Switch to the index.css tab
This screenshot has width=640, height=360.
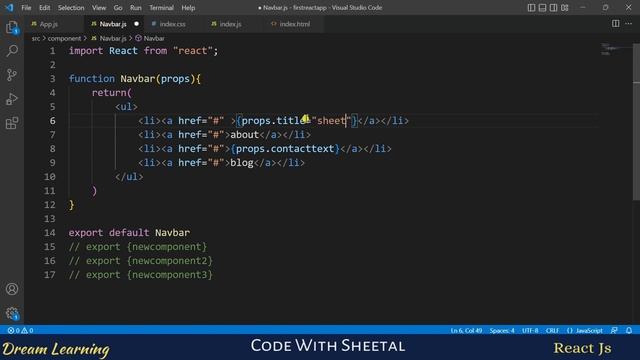click(173, 24)
